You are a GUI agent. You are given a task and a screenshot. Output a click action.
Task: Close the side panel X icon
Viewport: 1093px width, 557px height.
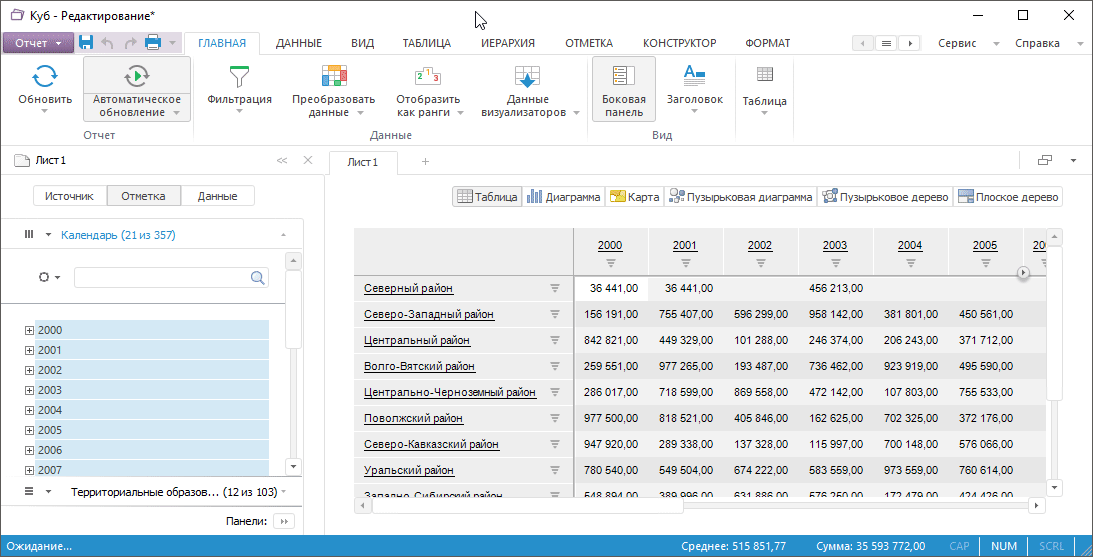(307, 160)
